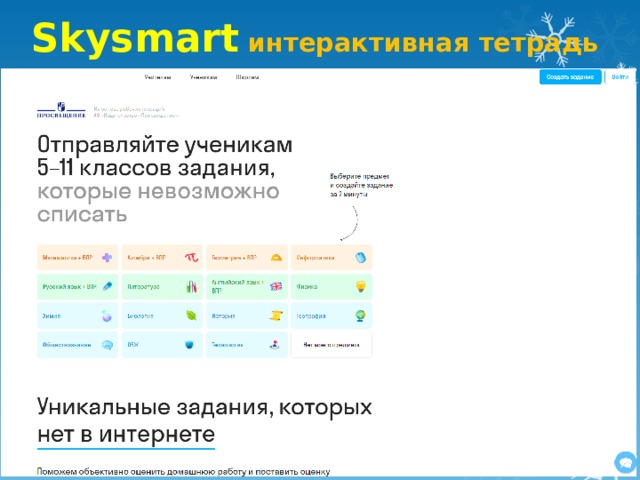Open the Школам menu item
The height and width of the screenshot is (480, 640).
(247, 77)
